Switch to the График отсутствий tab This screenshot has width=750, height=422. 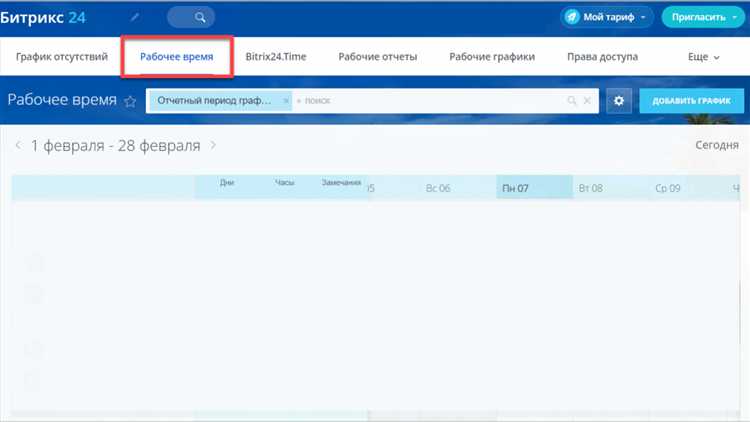62,56
